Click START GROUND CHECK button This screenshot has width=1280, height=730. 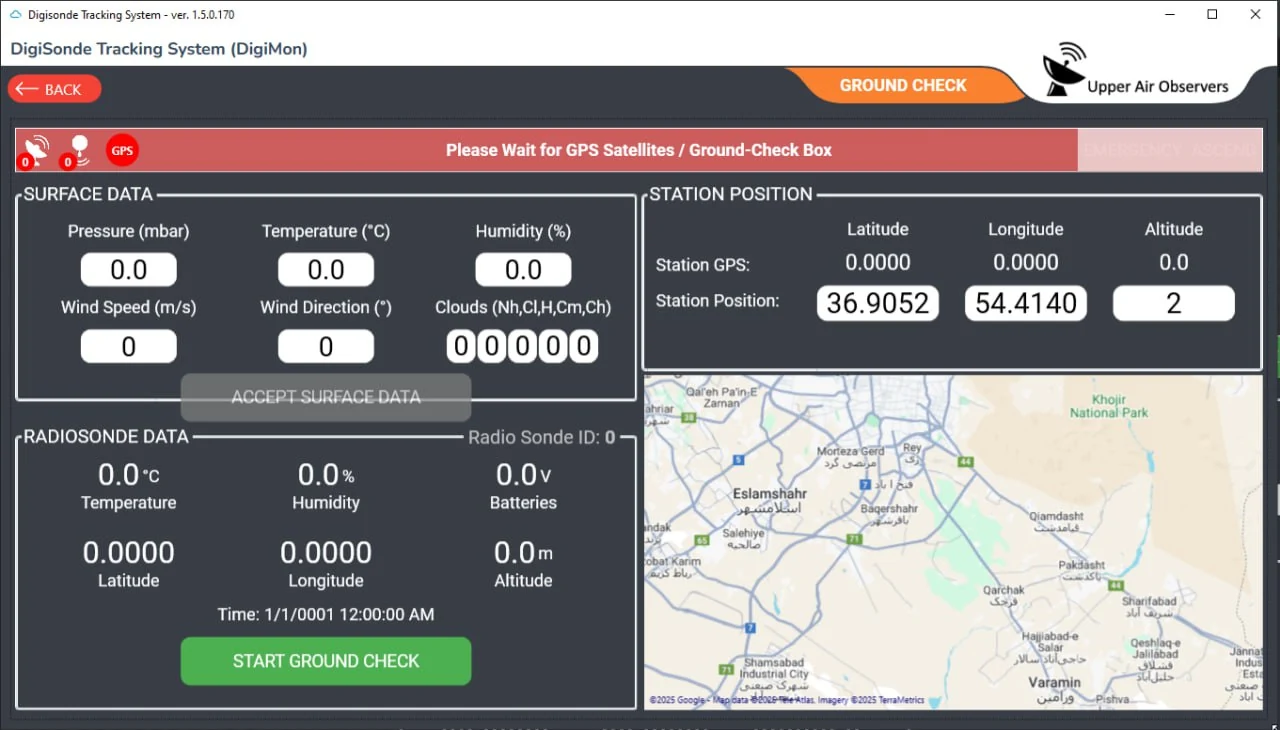326,661
